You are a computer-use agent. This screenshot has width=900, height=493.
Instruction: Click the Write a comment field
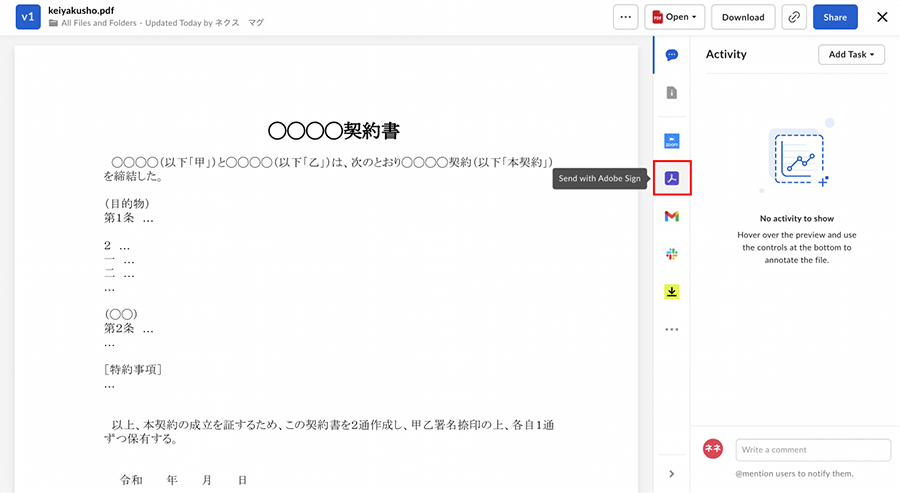tap(813, 450)
